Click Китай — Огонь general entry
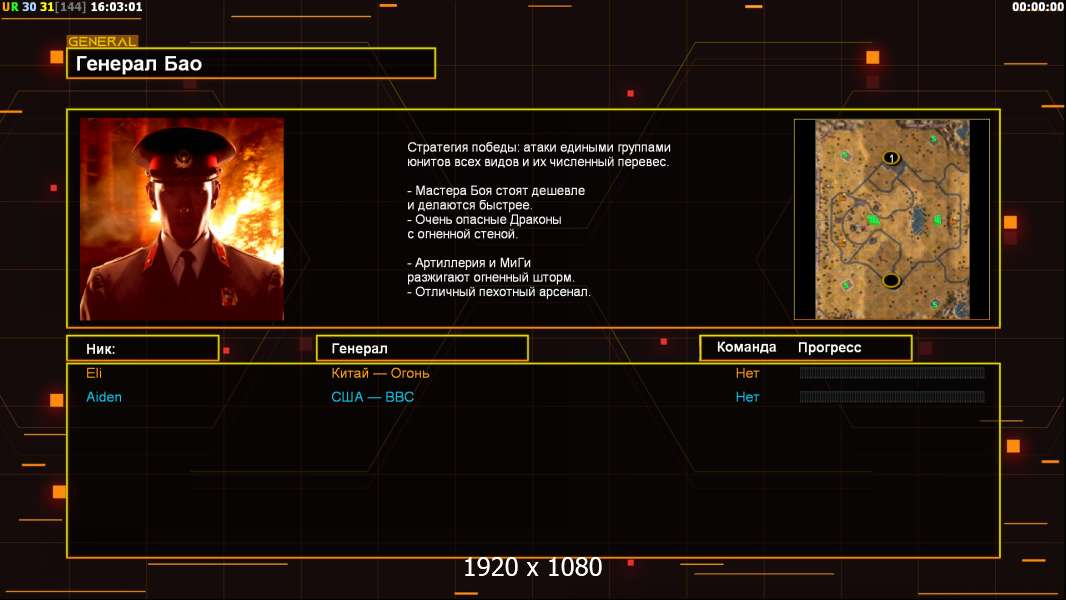 (x=380, y=373)
